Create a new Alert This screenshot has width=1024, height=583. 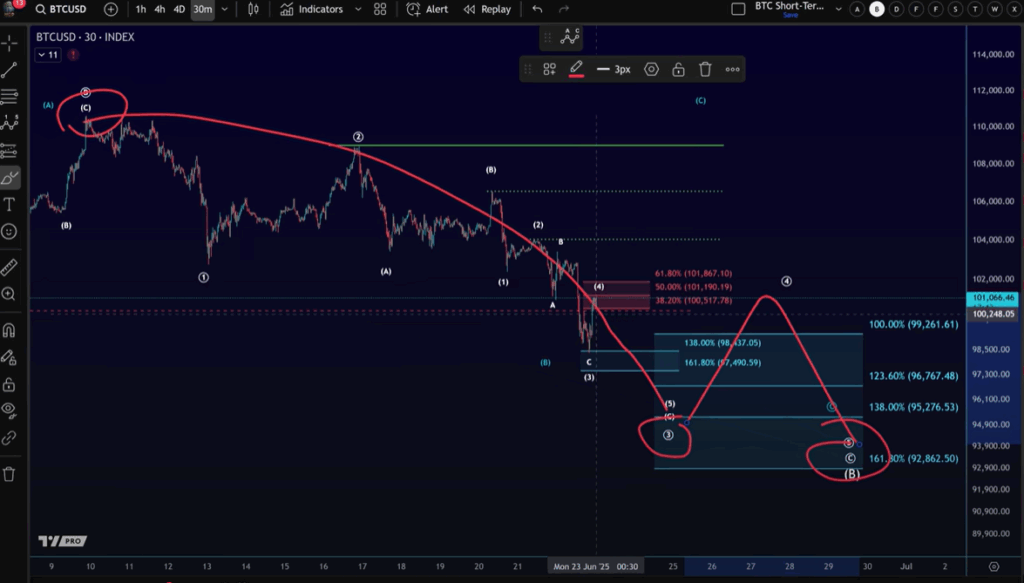pos(427,9)
